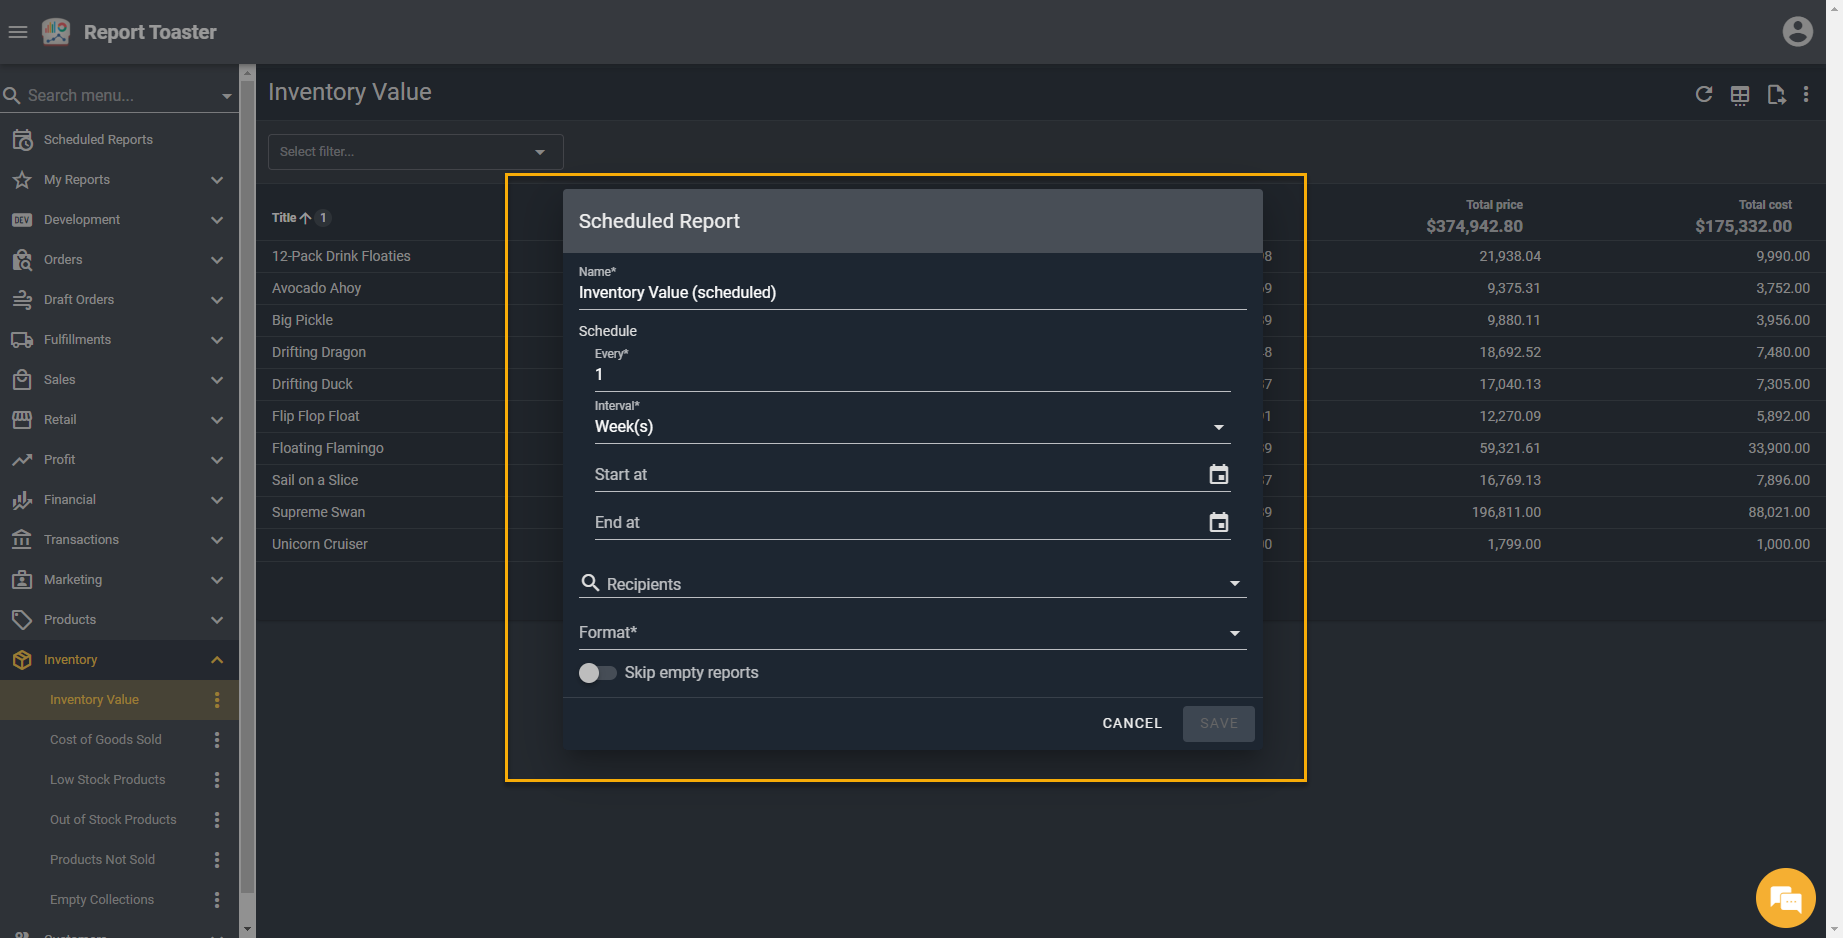Open End at calendar picker
Viewport: 1843px width, 938px height.
1218,523
